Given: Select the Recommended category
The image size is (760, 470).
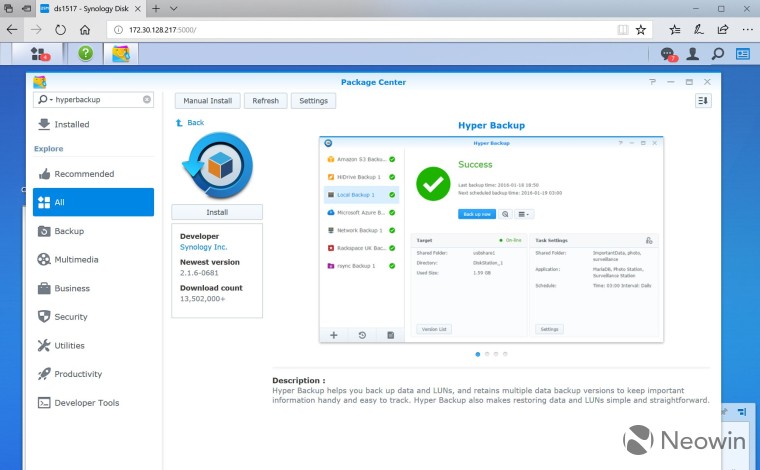Looking at the screenshot, I should point(93,174).
